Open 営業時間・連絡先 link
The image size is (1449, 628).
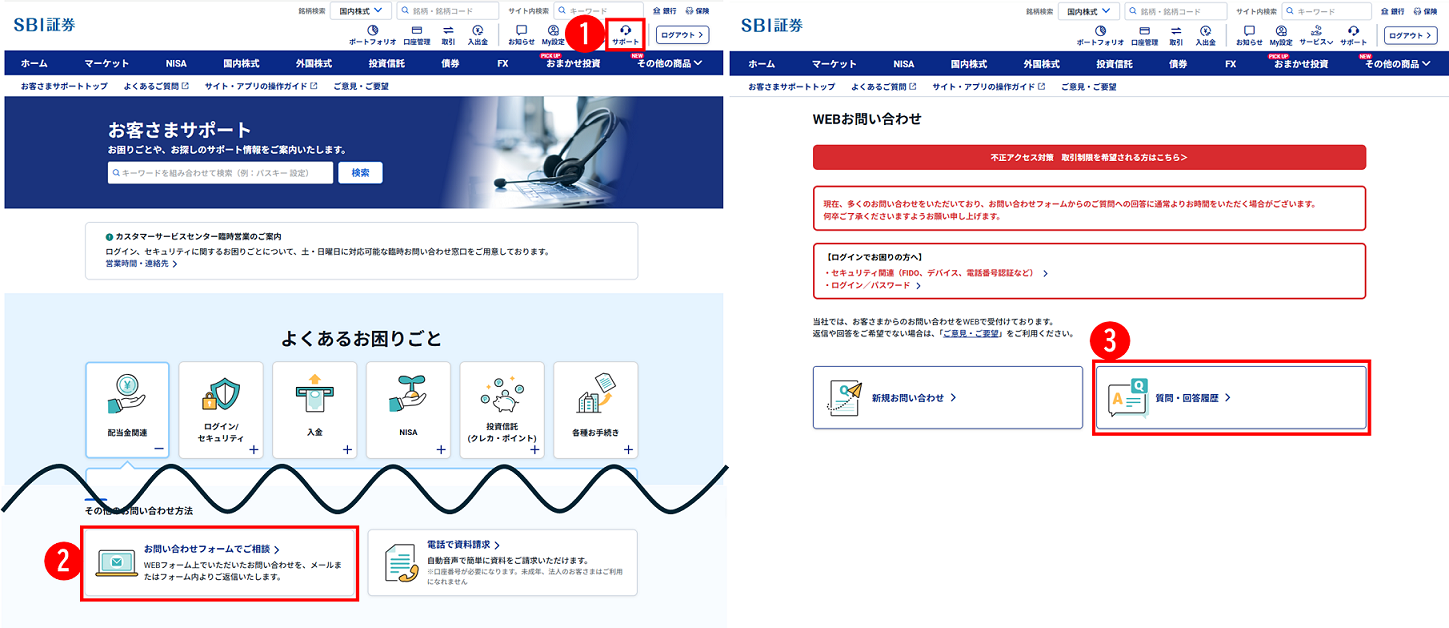(141, 264)
